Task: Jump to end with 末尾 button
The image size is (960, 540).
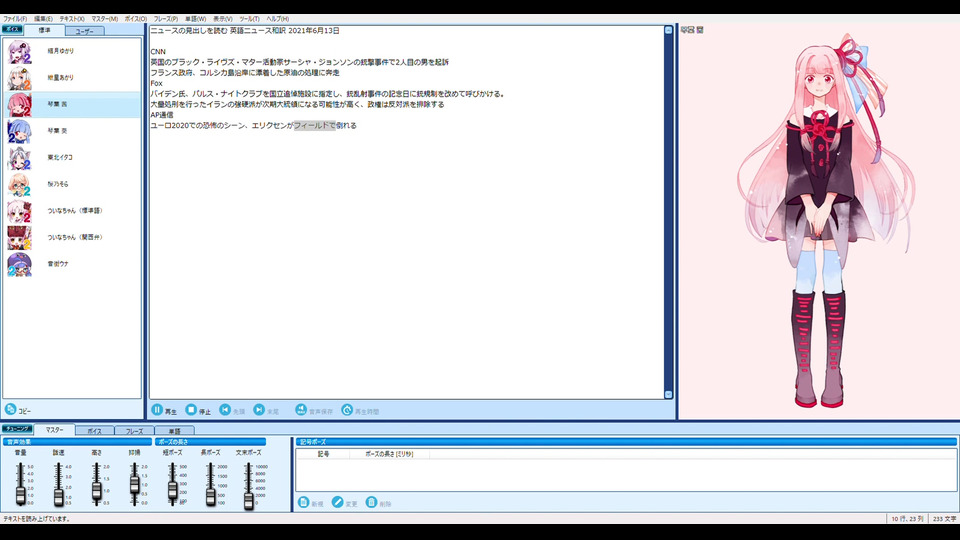Action: pyautogui.click(x=266, y=410)
